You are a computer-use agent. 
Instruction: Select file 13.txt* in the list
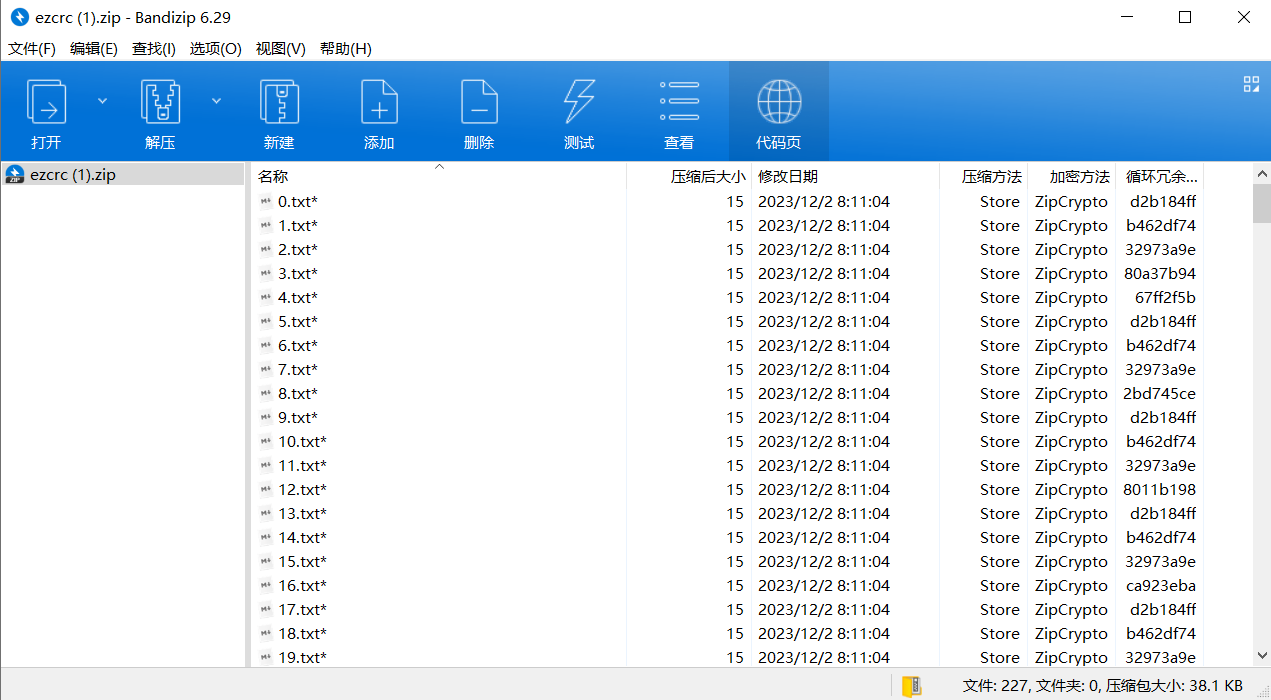(302, 513)
